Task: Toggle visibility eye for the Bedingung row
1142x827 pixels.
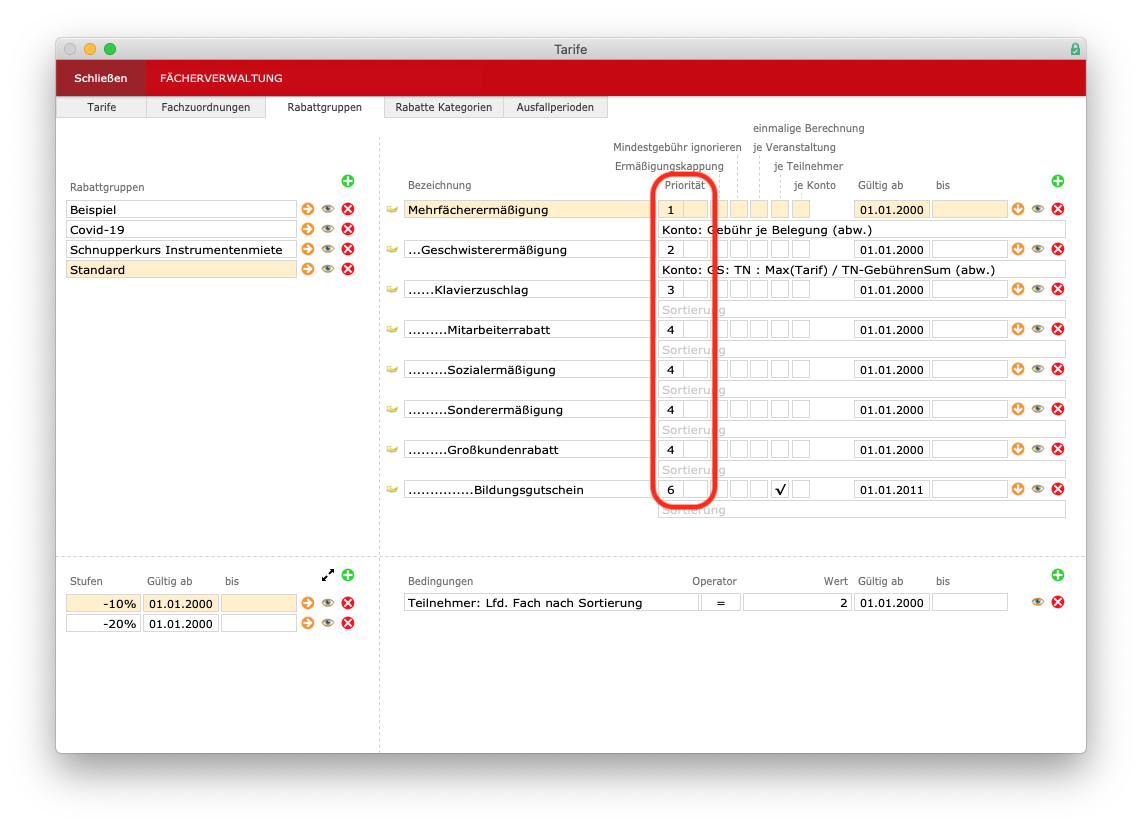Action: [1038, 602]
